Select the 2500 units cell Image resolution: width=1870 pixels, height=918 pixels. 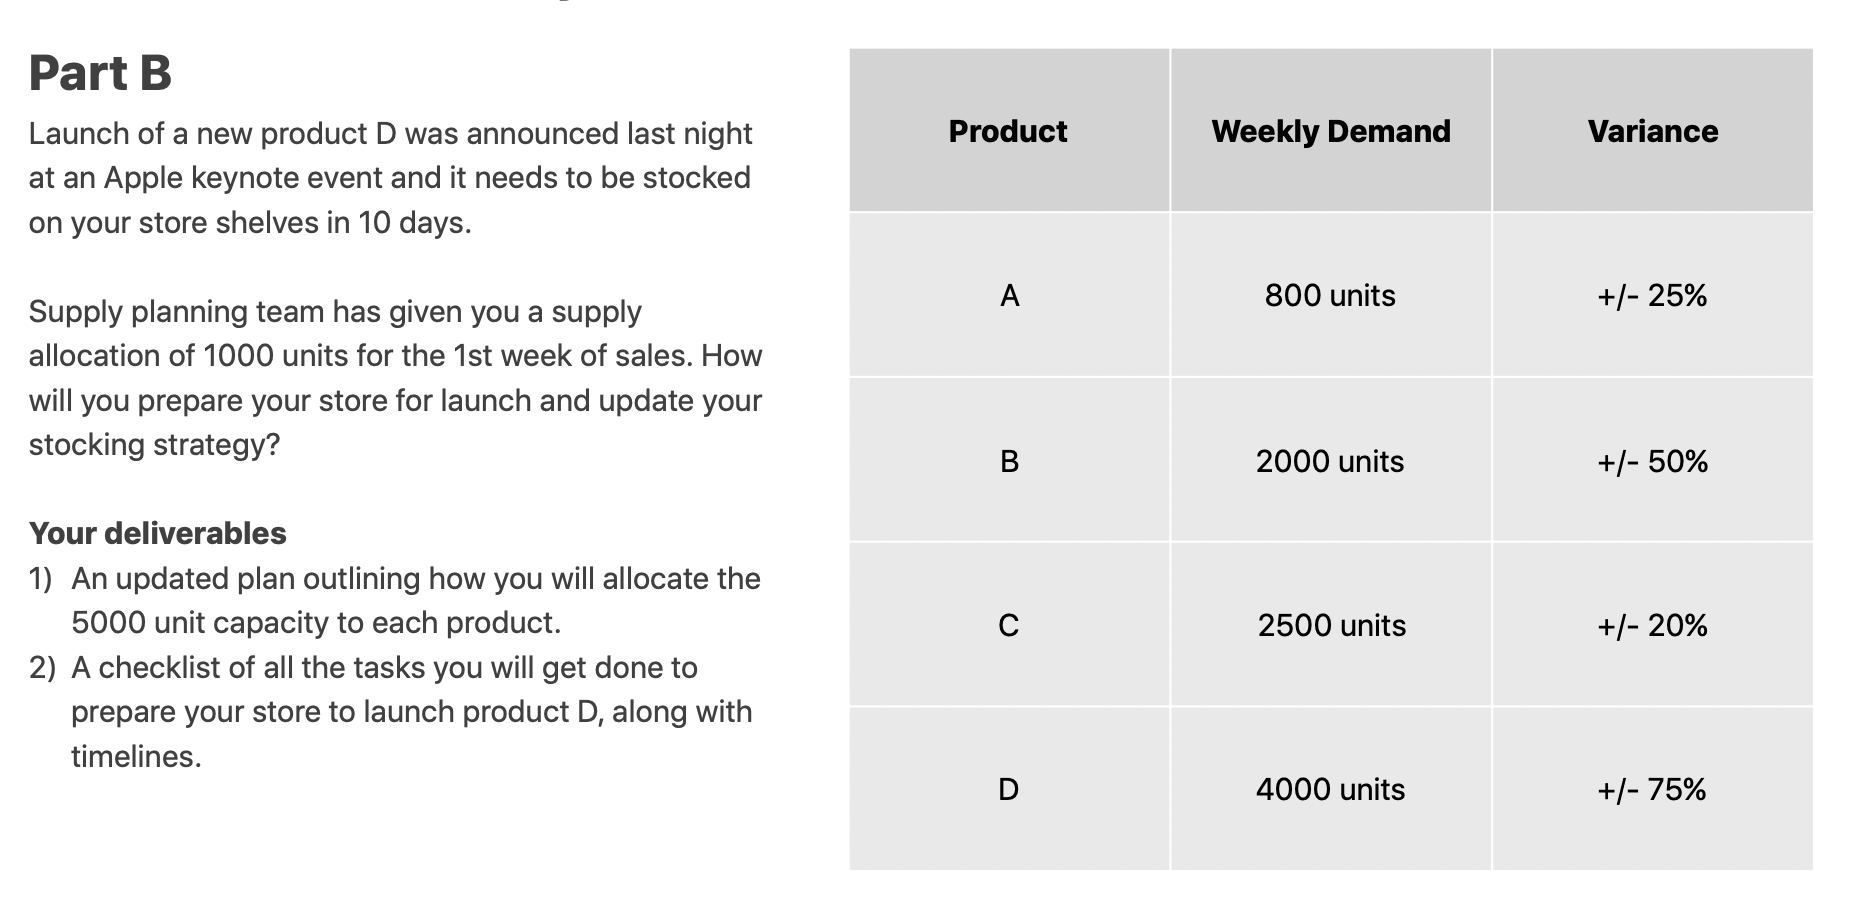point(1331,625)
